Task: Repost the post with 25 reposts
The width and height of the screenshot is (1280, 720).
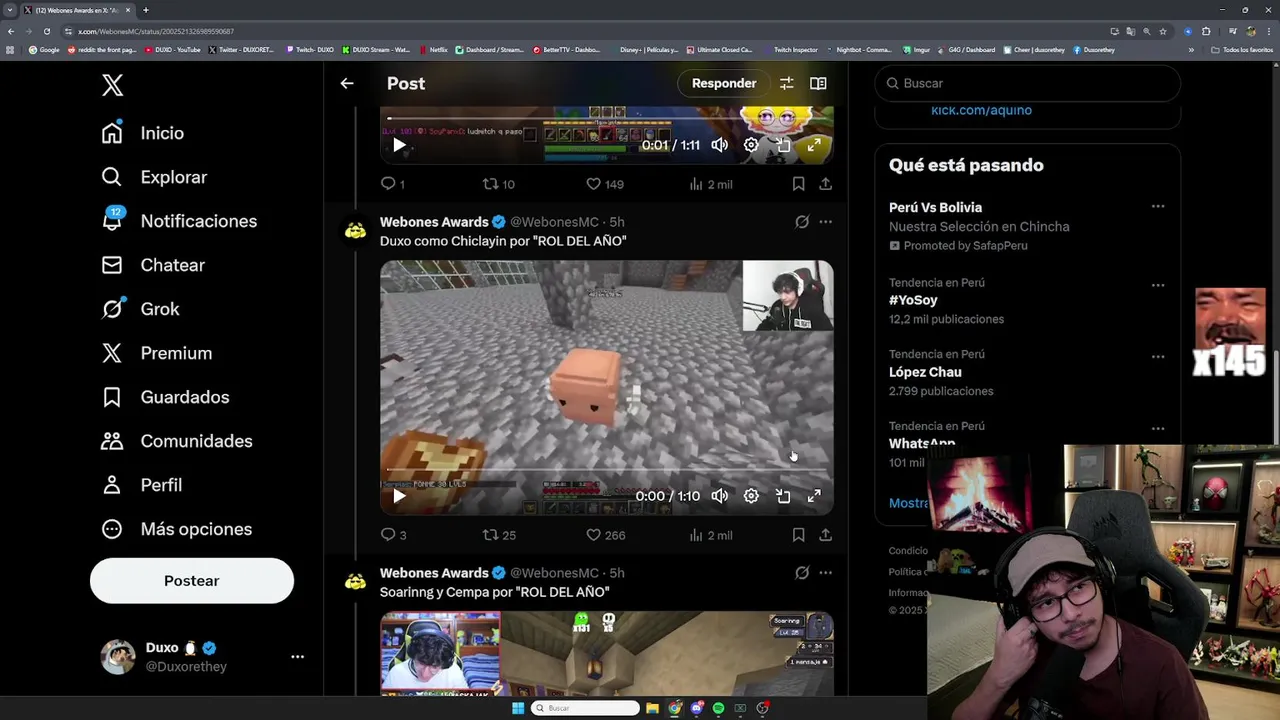Action: (499, 535)
